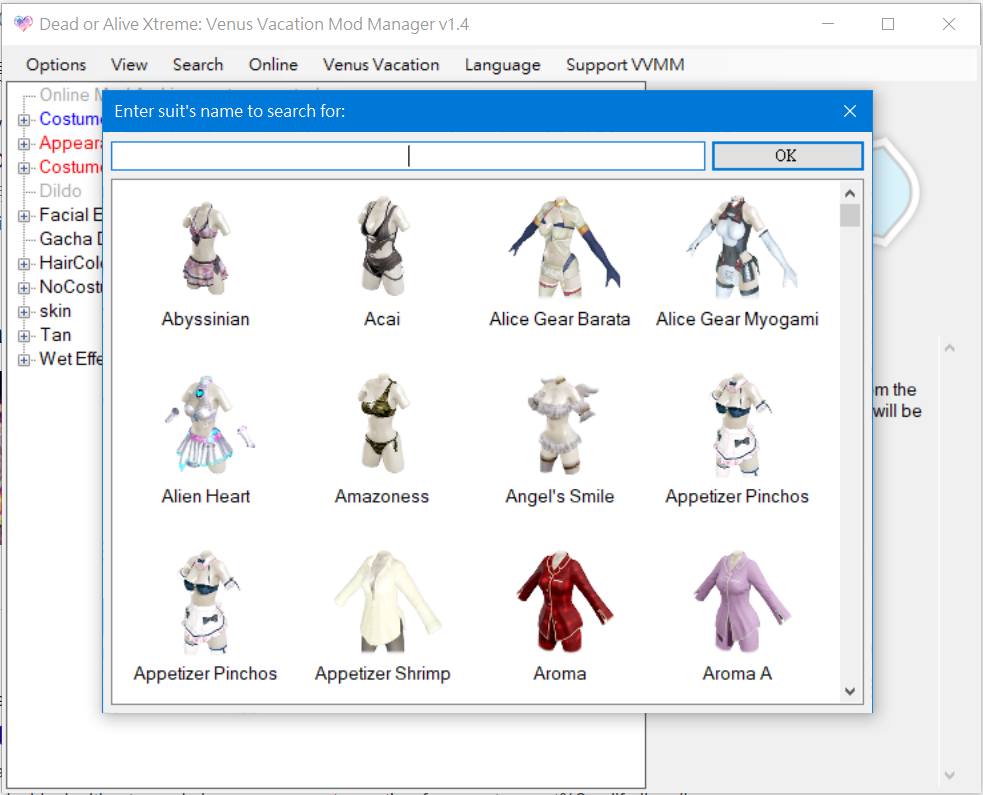Viewport: 983px width, 795px height.
Task: Open the Venus Vacation menu
Action: tap(381, 65)
